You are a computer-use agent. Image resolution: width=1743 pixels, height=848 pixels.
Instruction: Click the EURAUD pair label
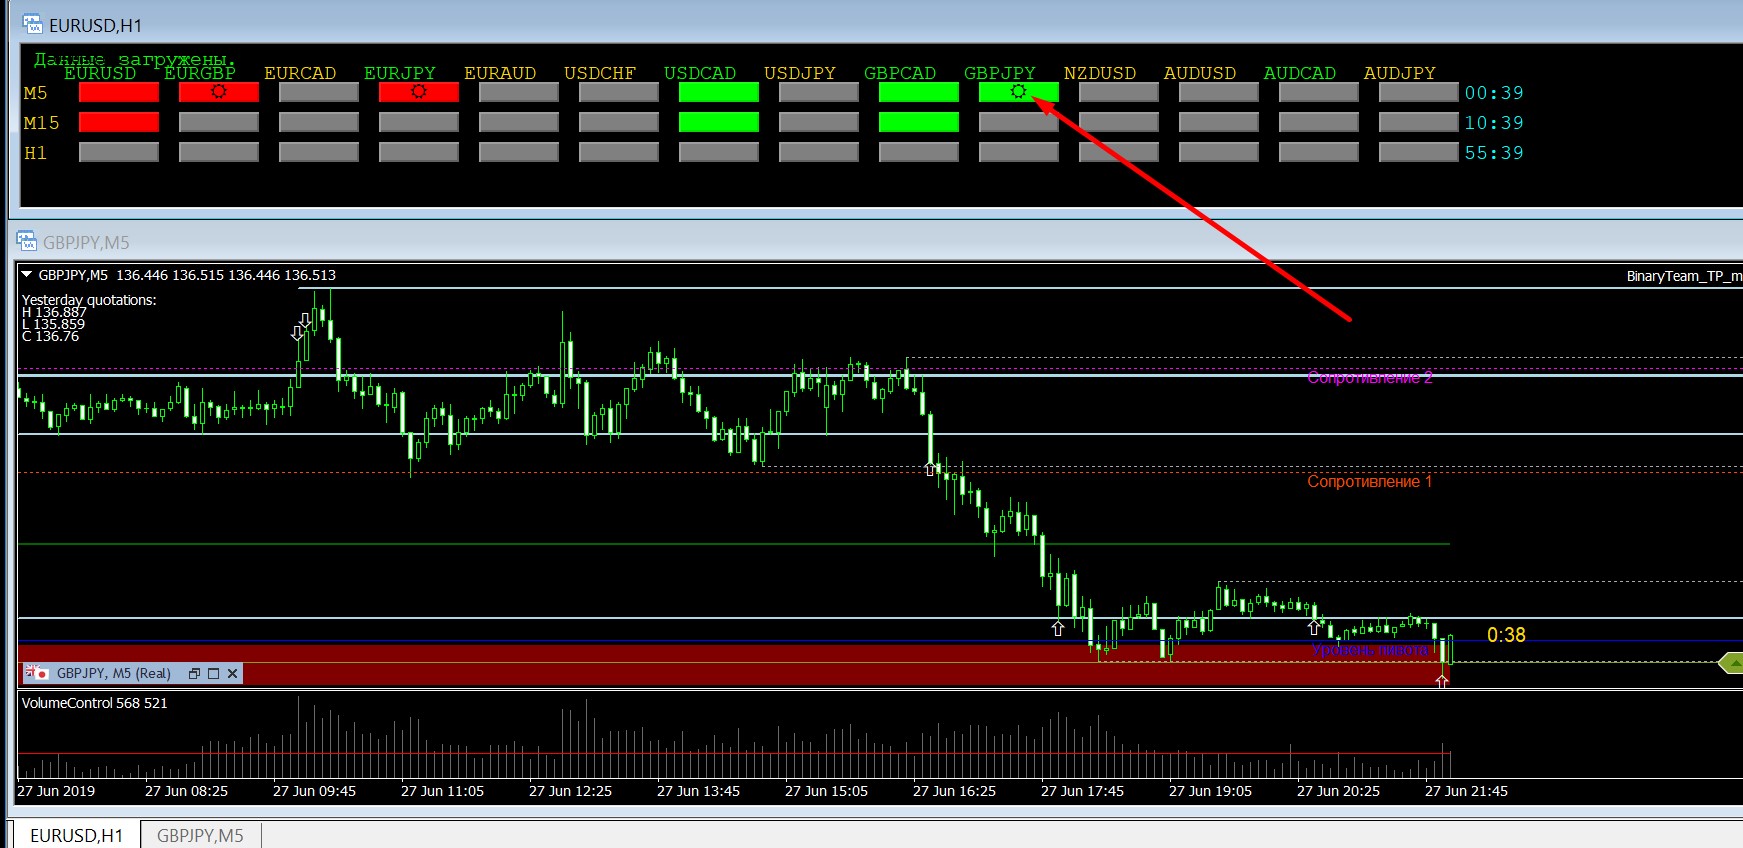(x=500, y=73)
